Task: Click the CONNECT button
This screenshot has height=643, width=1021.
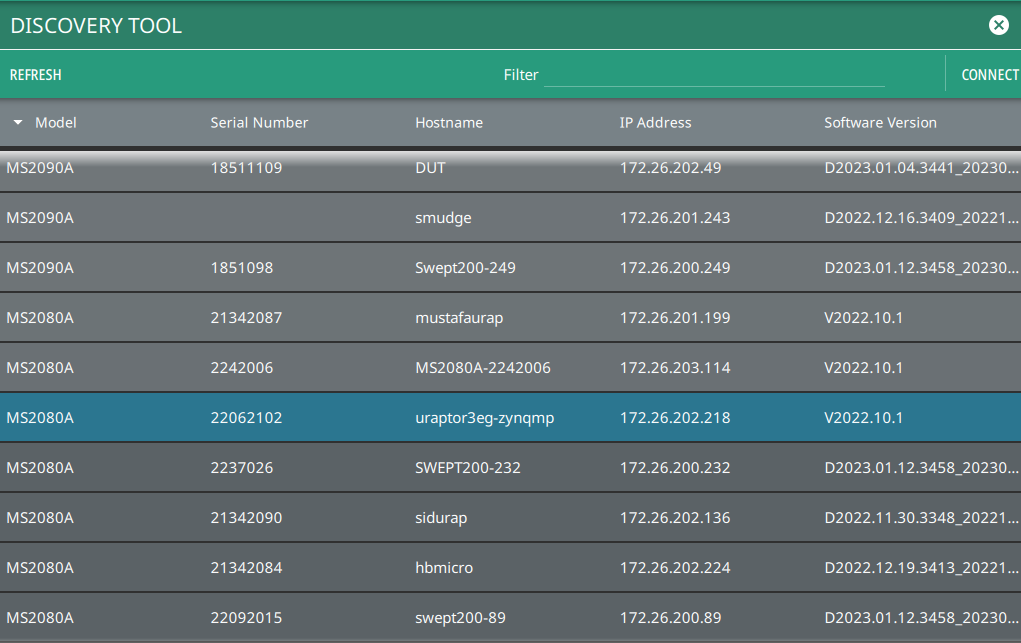Action: click(x=989, y=75)
